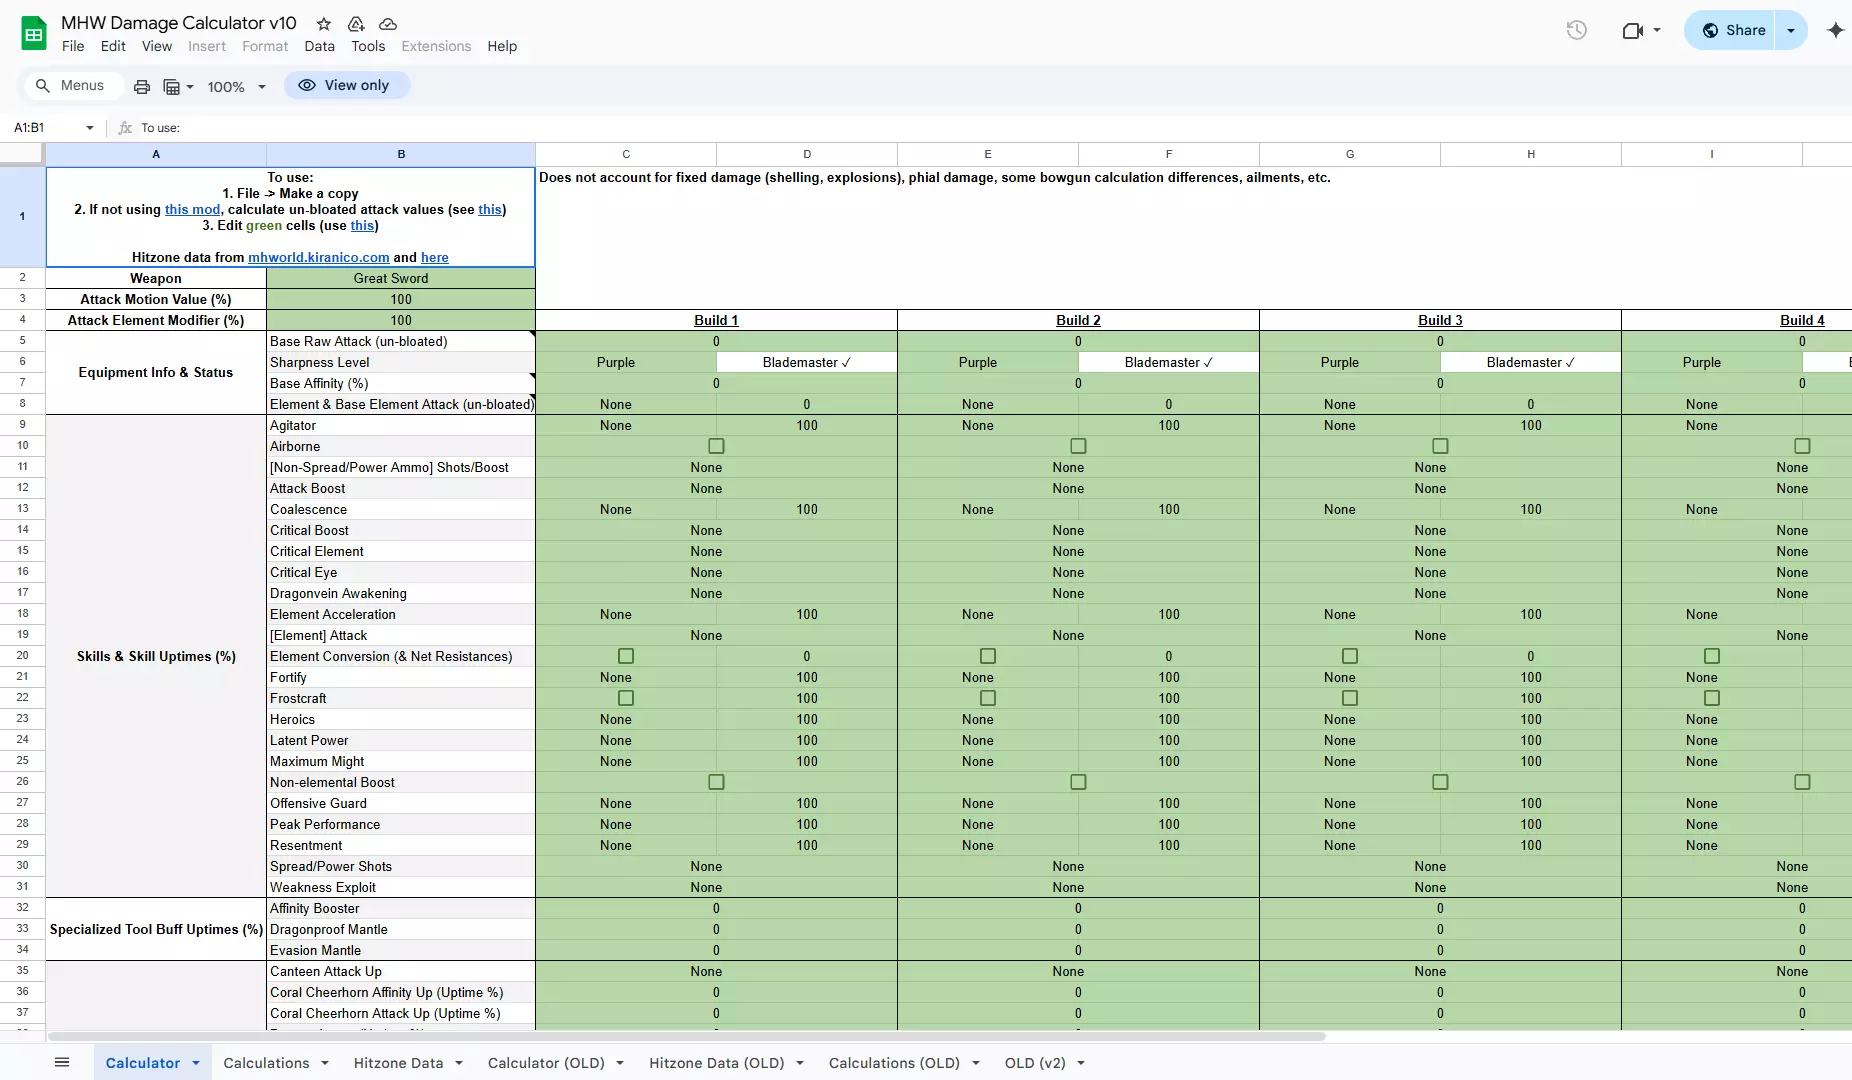1852x1080 pixels.
Task: Open the Name Box cell reference dropdown
Action: (x=90, y=128)
